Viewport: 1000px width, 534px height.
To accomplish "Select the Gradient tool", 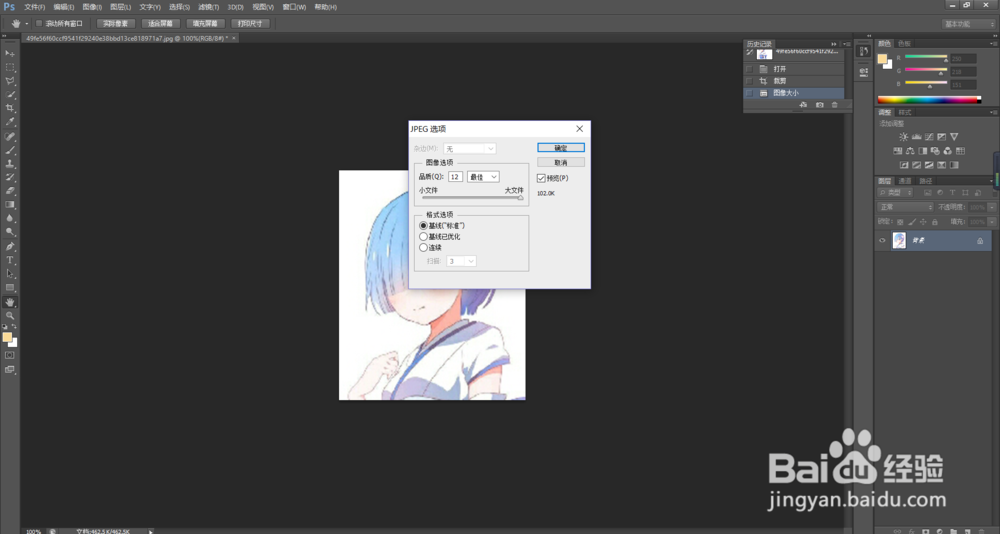I will (x=10, y=205).
